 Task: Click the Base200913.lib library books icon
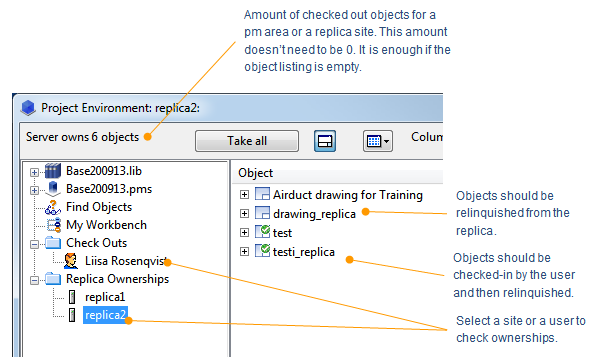(53, 171)
